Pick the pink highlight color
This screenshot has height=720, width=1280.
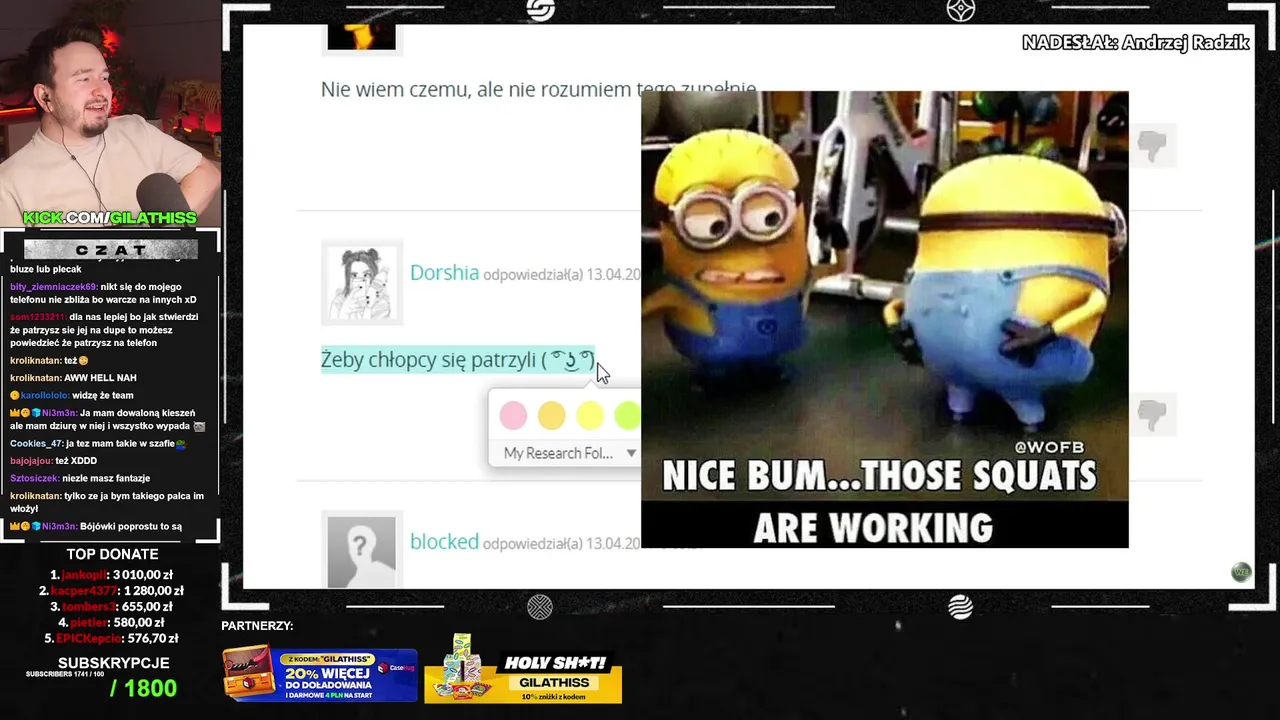(x=513, y=415)
